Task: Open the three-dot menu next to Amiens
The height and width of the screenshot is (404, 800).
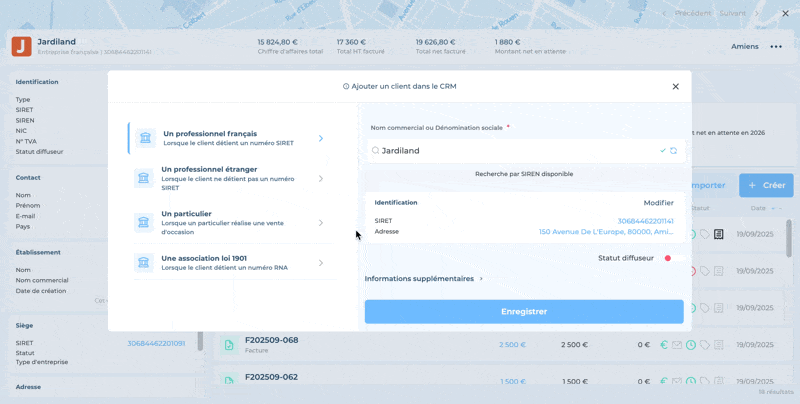Action: tap(776, 47)
